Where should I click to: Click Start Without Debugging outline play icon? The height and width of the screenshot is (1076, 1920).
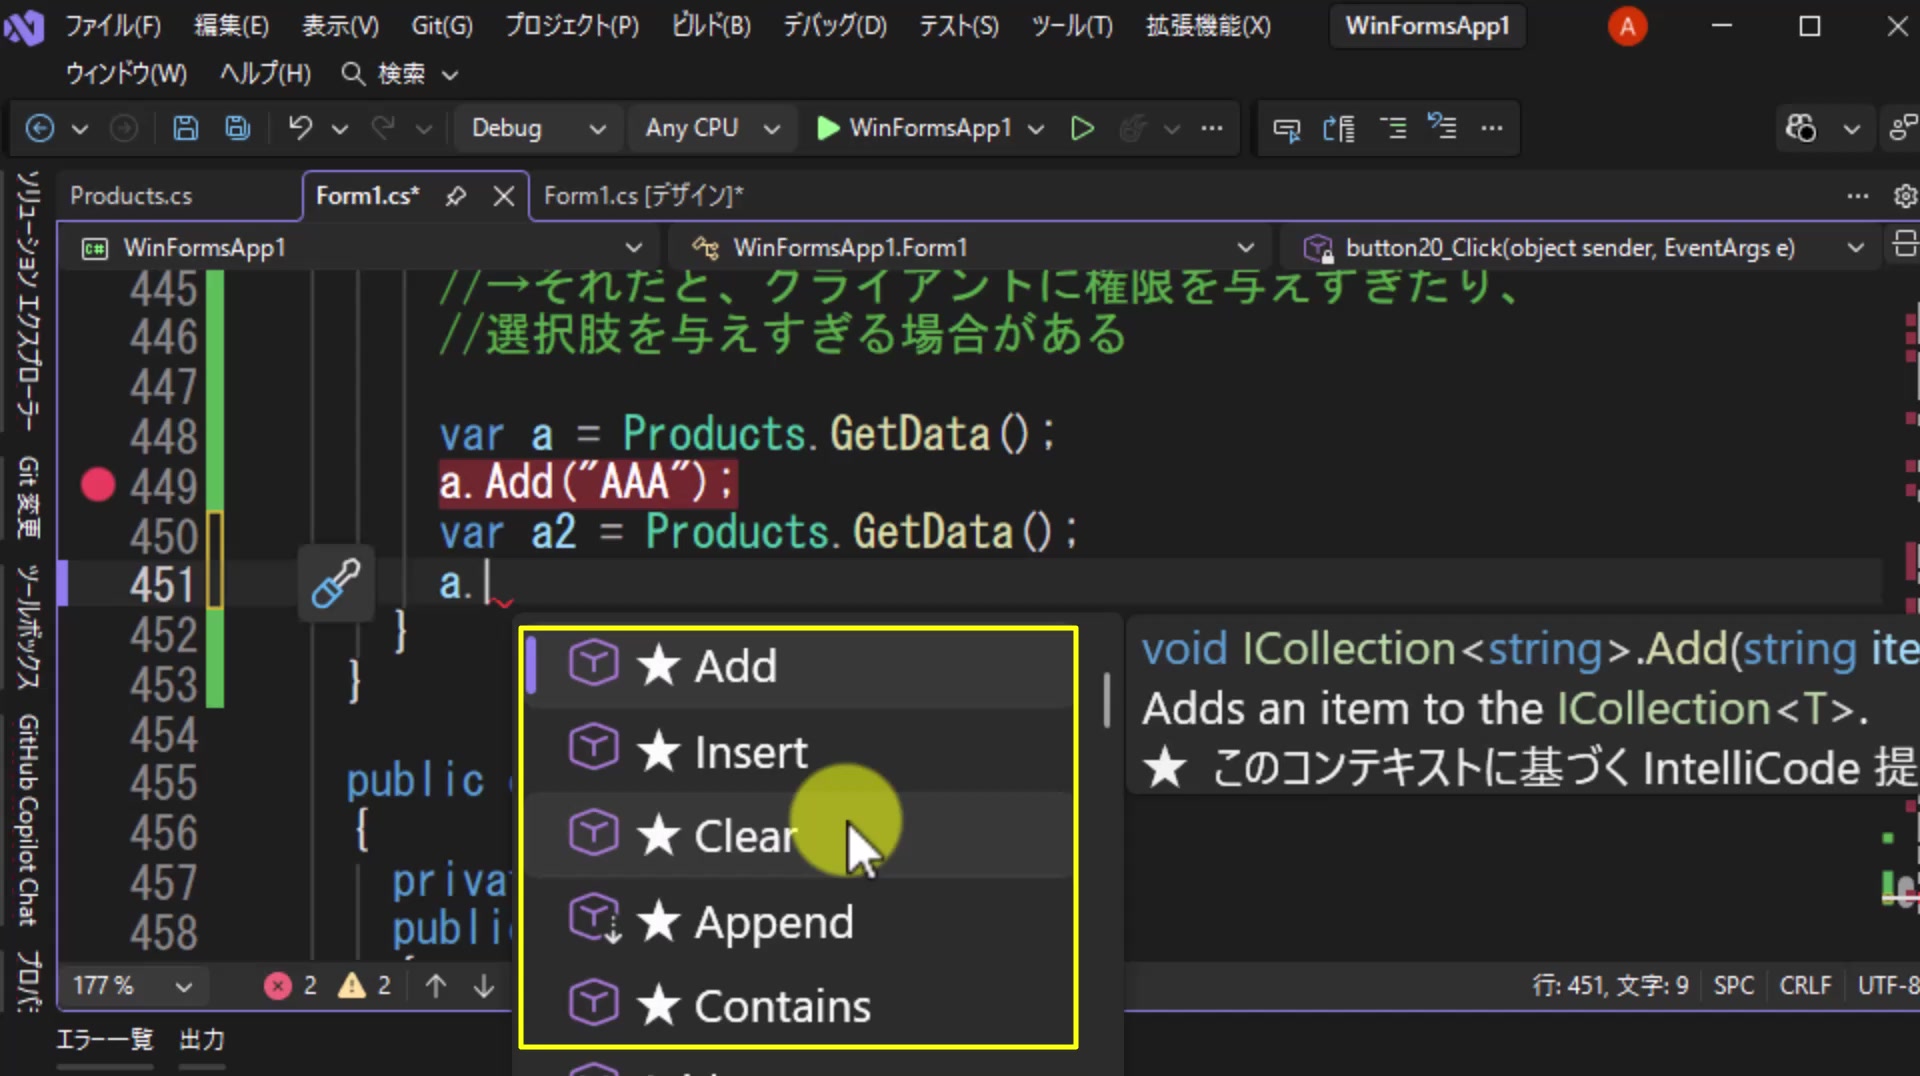click(x=1082, y=128)
